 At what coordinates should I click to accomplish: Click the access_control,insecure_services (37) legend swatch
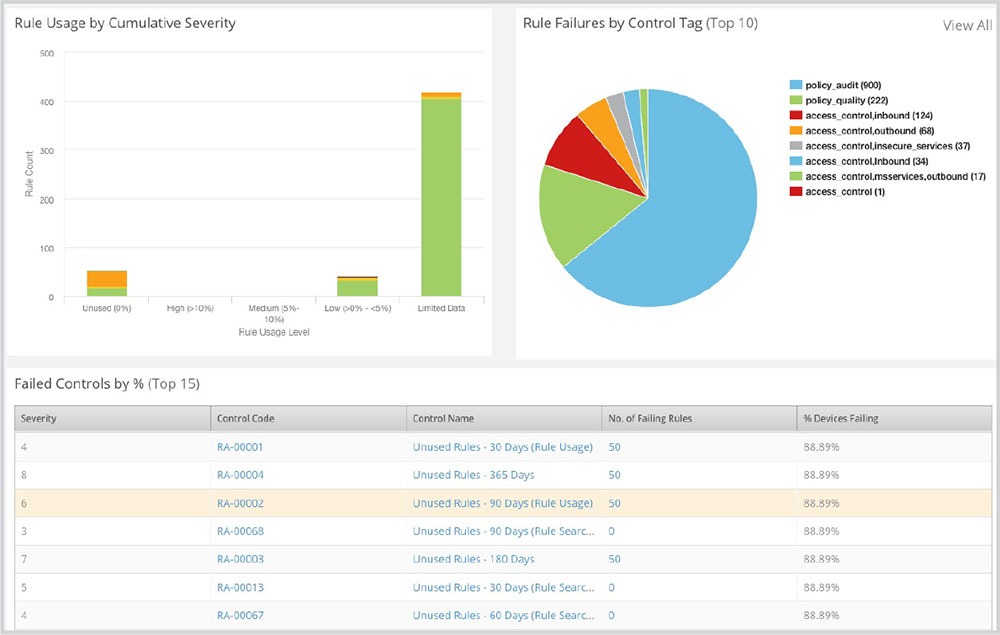click(795, 146)
